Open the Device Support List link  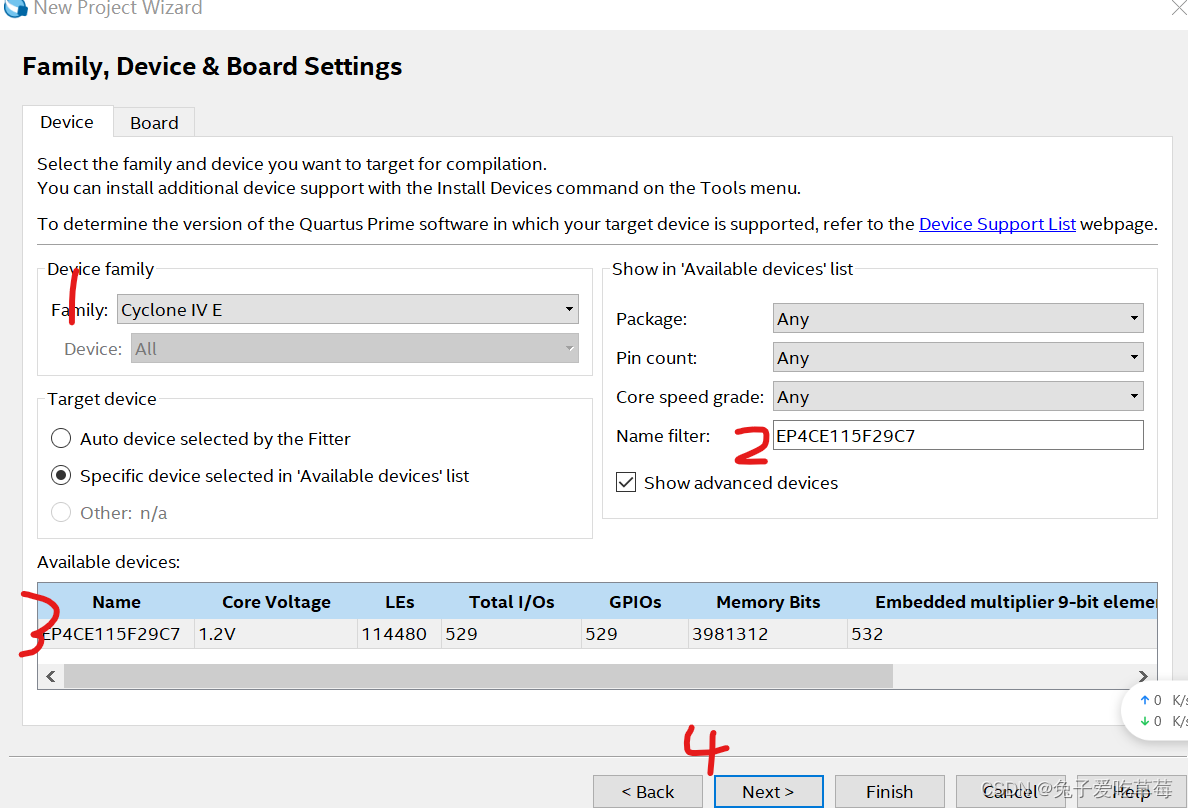point(997,224)
